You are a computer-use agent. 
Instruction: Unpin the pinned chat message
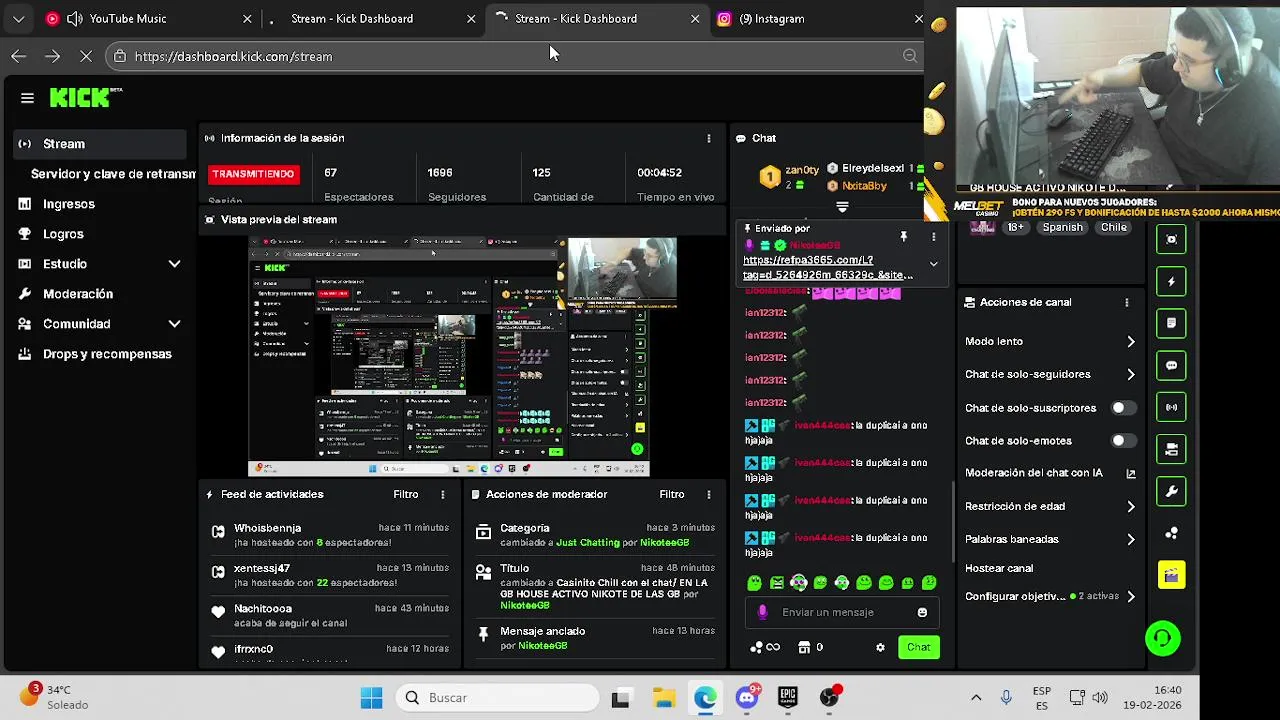[904, 237]
